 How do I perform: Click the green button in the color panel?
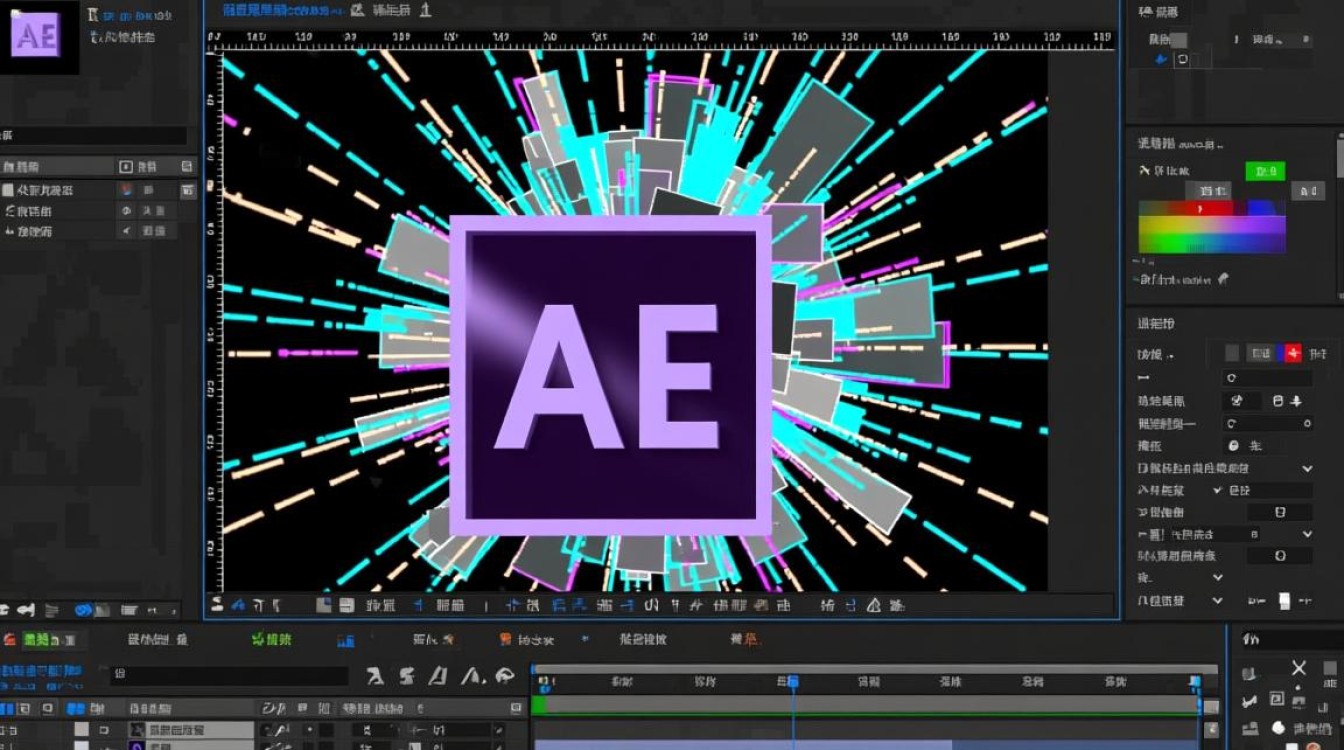[x=1265, y=171]
